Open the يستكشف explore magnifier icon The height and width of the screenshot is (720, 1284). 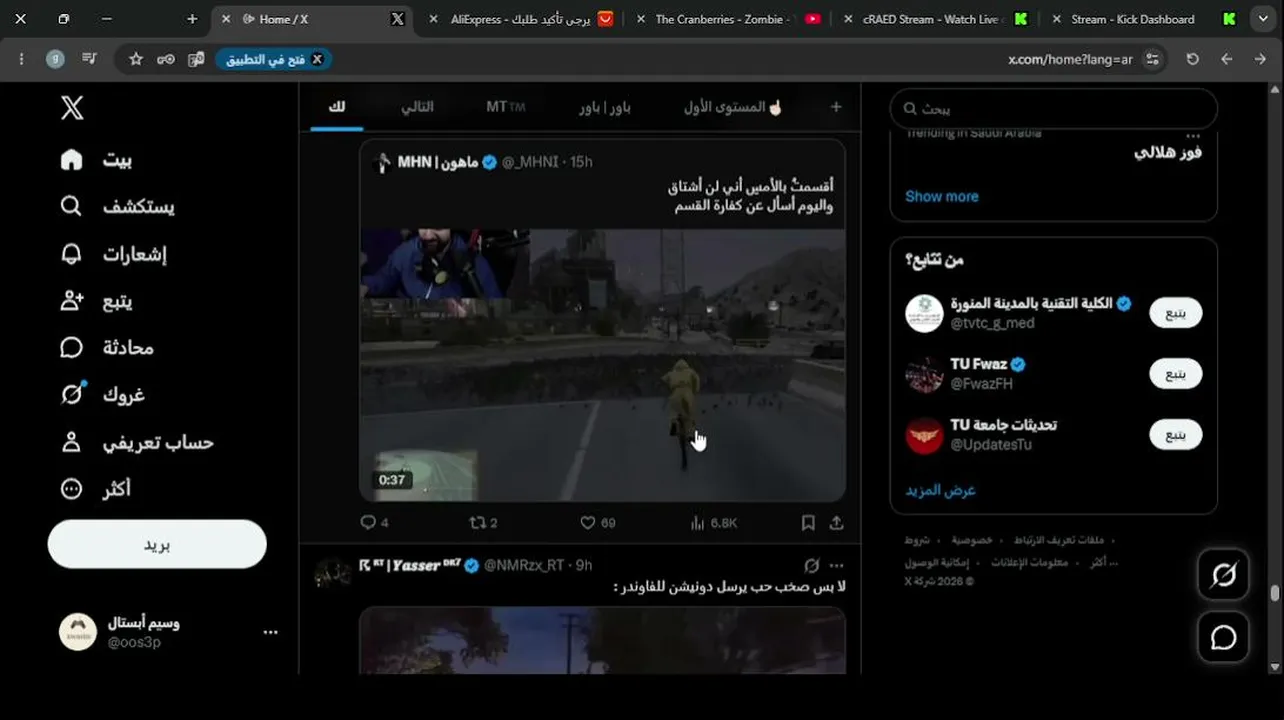pyautogui.click(x=71, y=206)
